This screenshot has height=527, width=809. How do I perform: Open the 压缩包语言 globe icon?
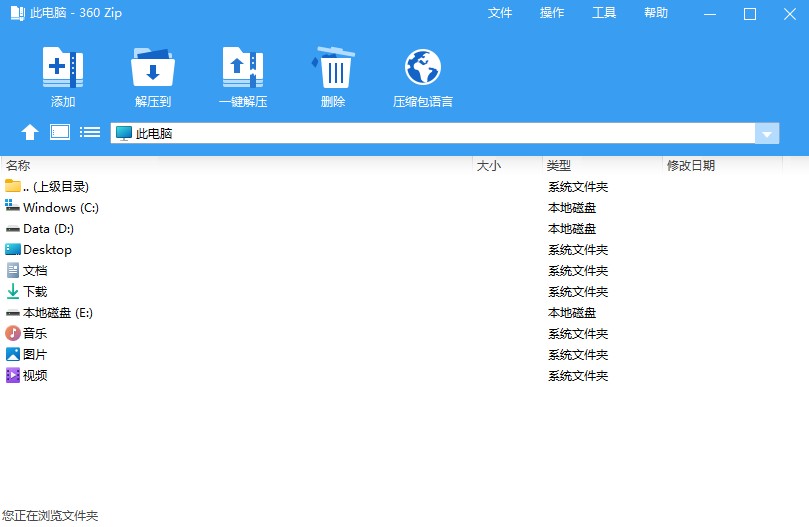tap(423, 68)
